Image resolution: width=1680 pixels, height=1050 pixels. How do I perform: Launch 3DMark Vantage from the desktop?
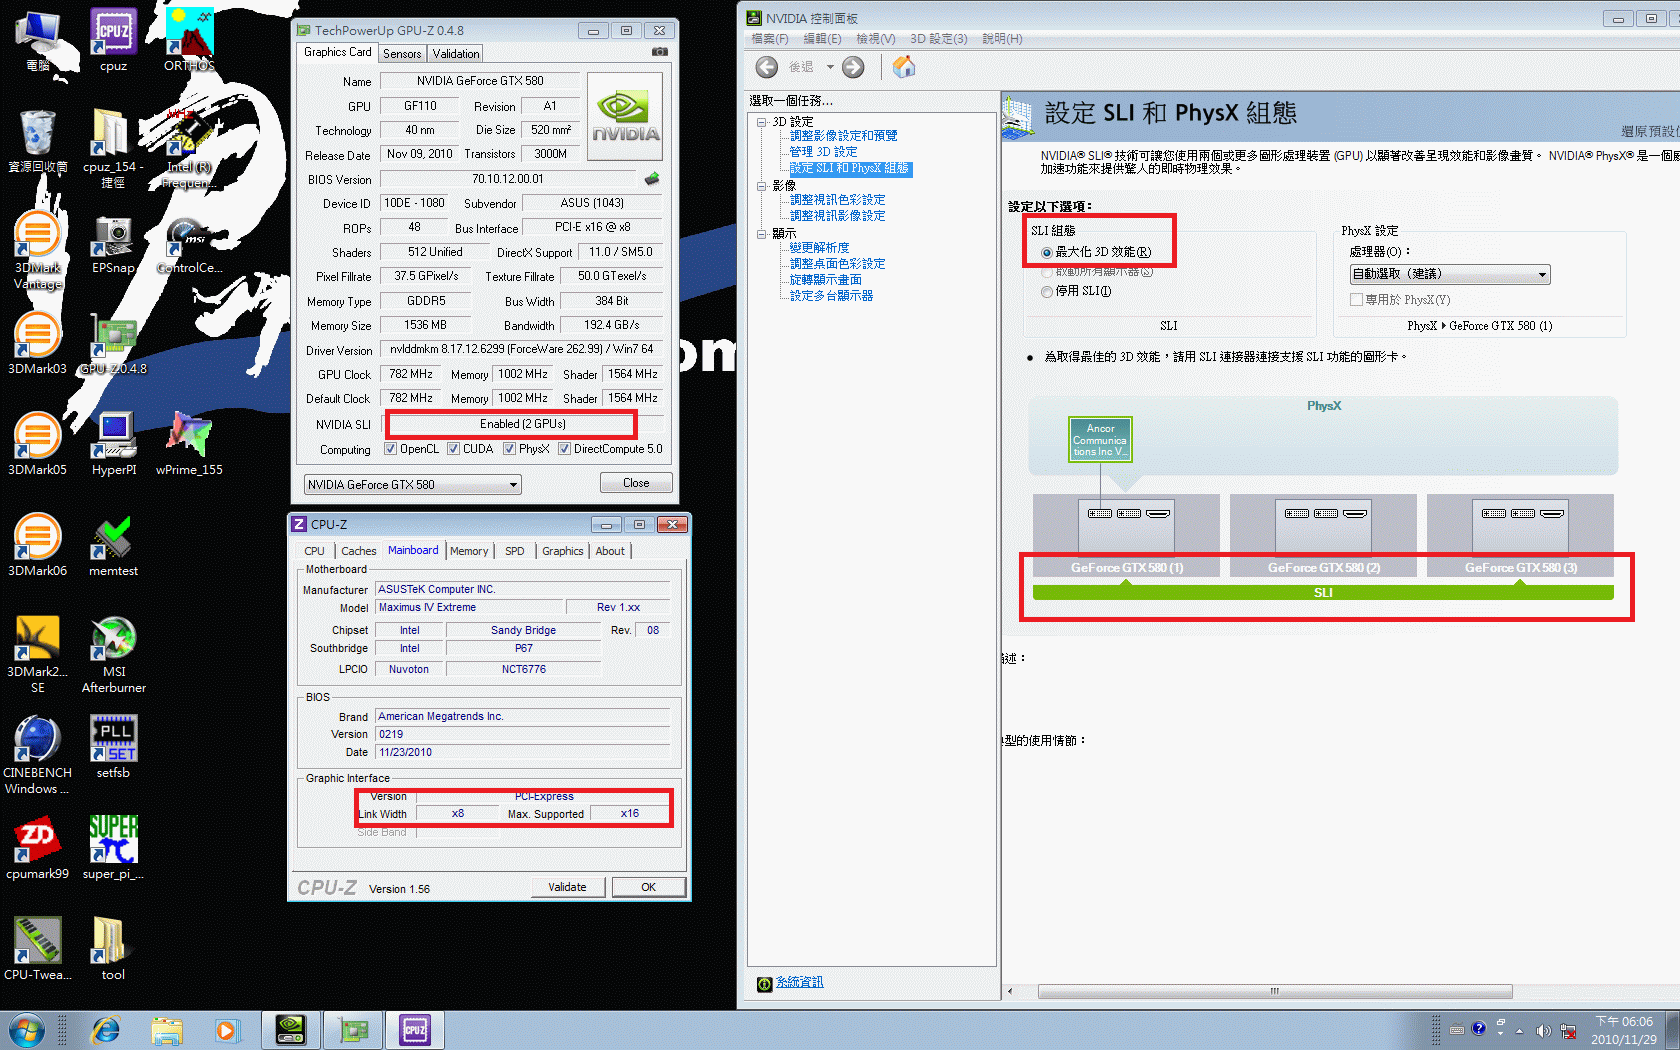[x=38, y=250]
